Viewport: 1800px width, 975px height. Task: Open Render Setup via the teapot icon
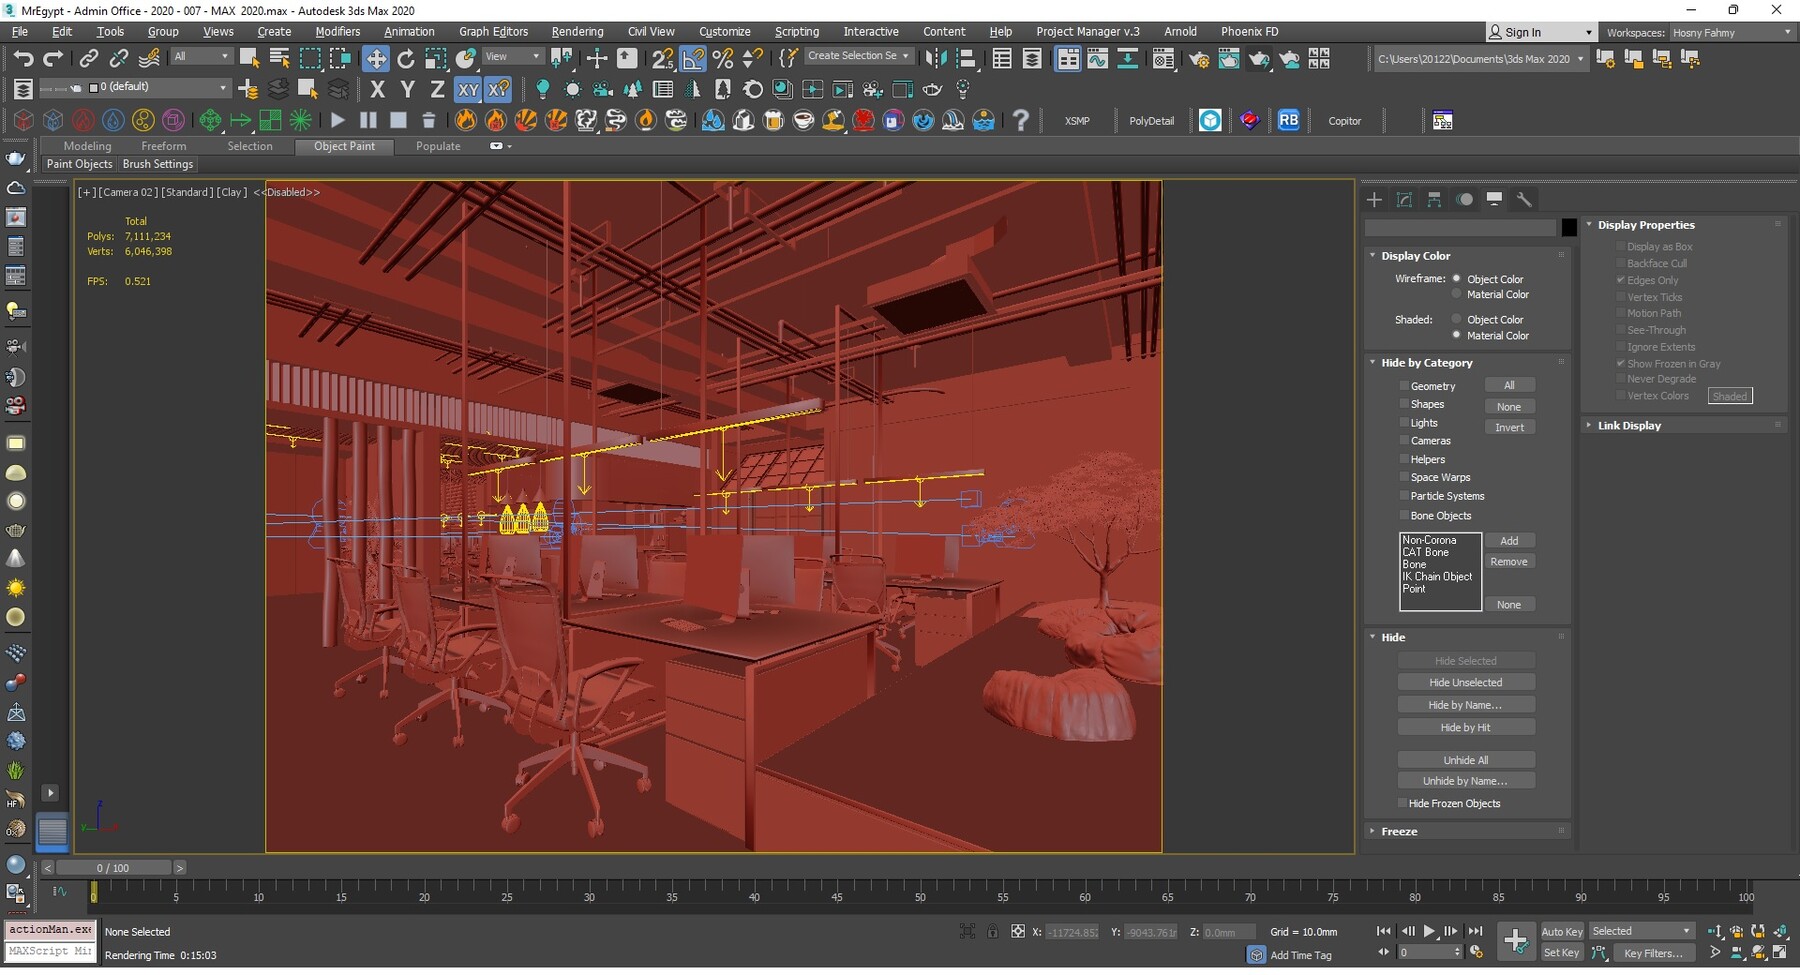click(x=1198, y=58)
